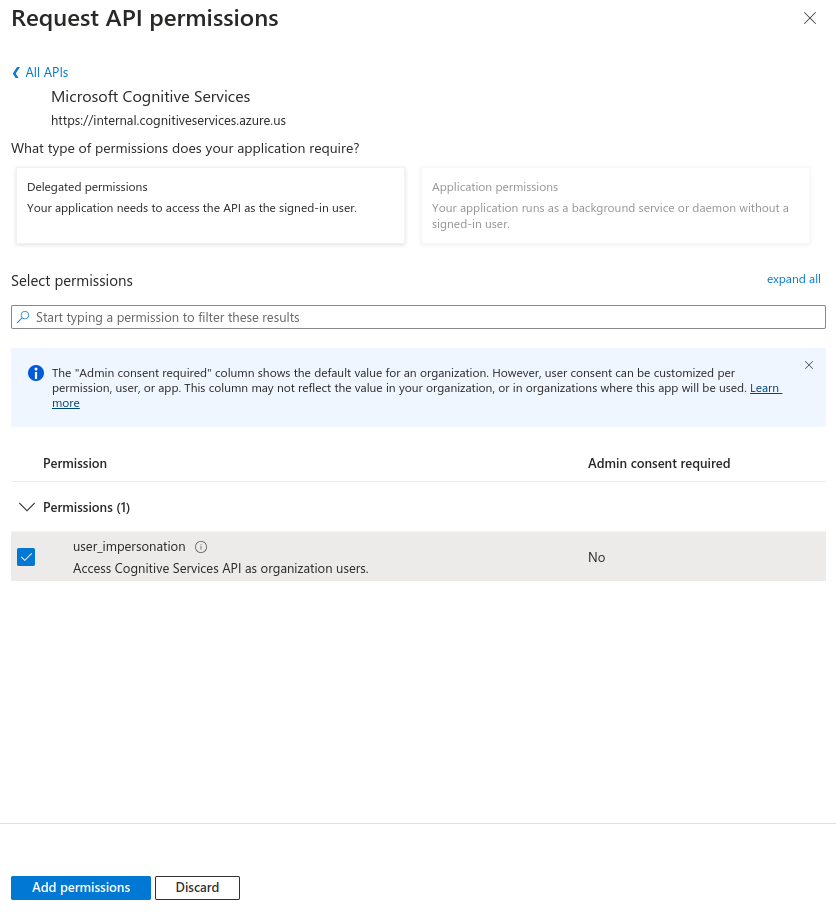Click the expand all link
The width and height of the screenshot is (836, 913).
click(x=793, y=279)
